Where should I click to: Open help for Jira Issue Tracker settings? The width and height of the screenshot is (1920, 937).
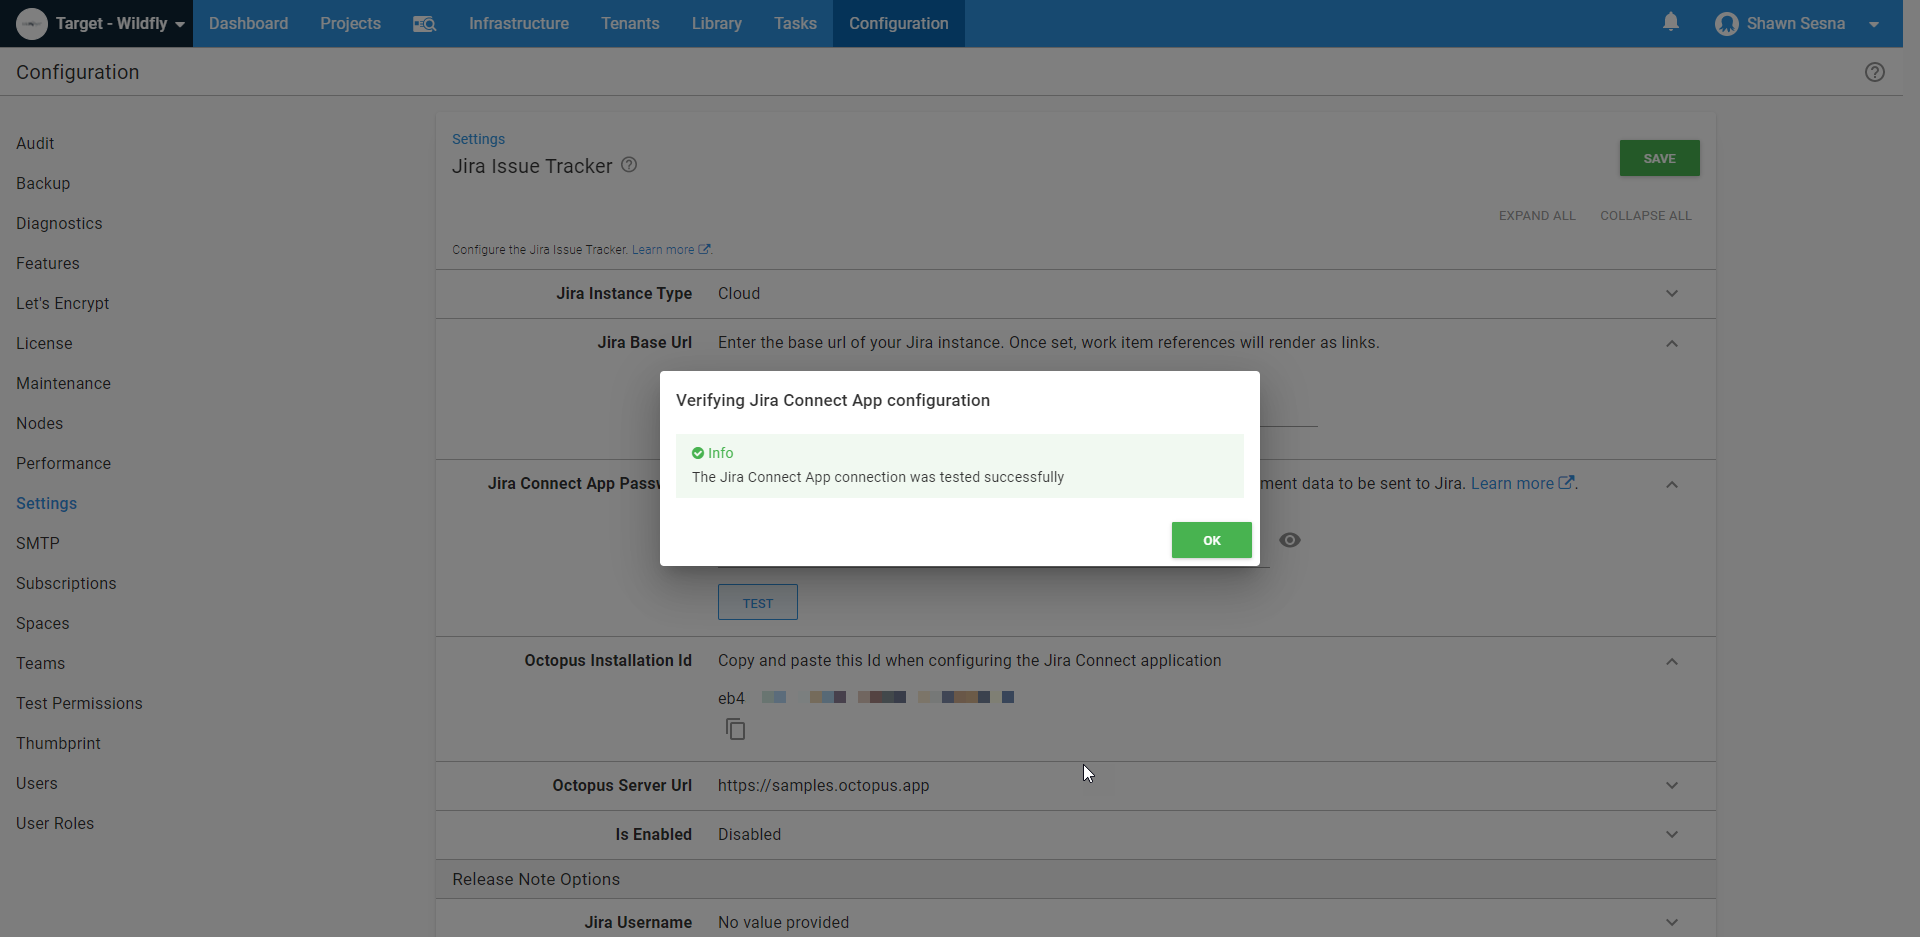click(x=629, y=165)
